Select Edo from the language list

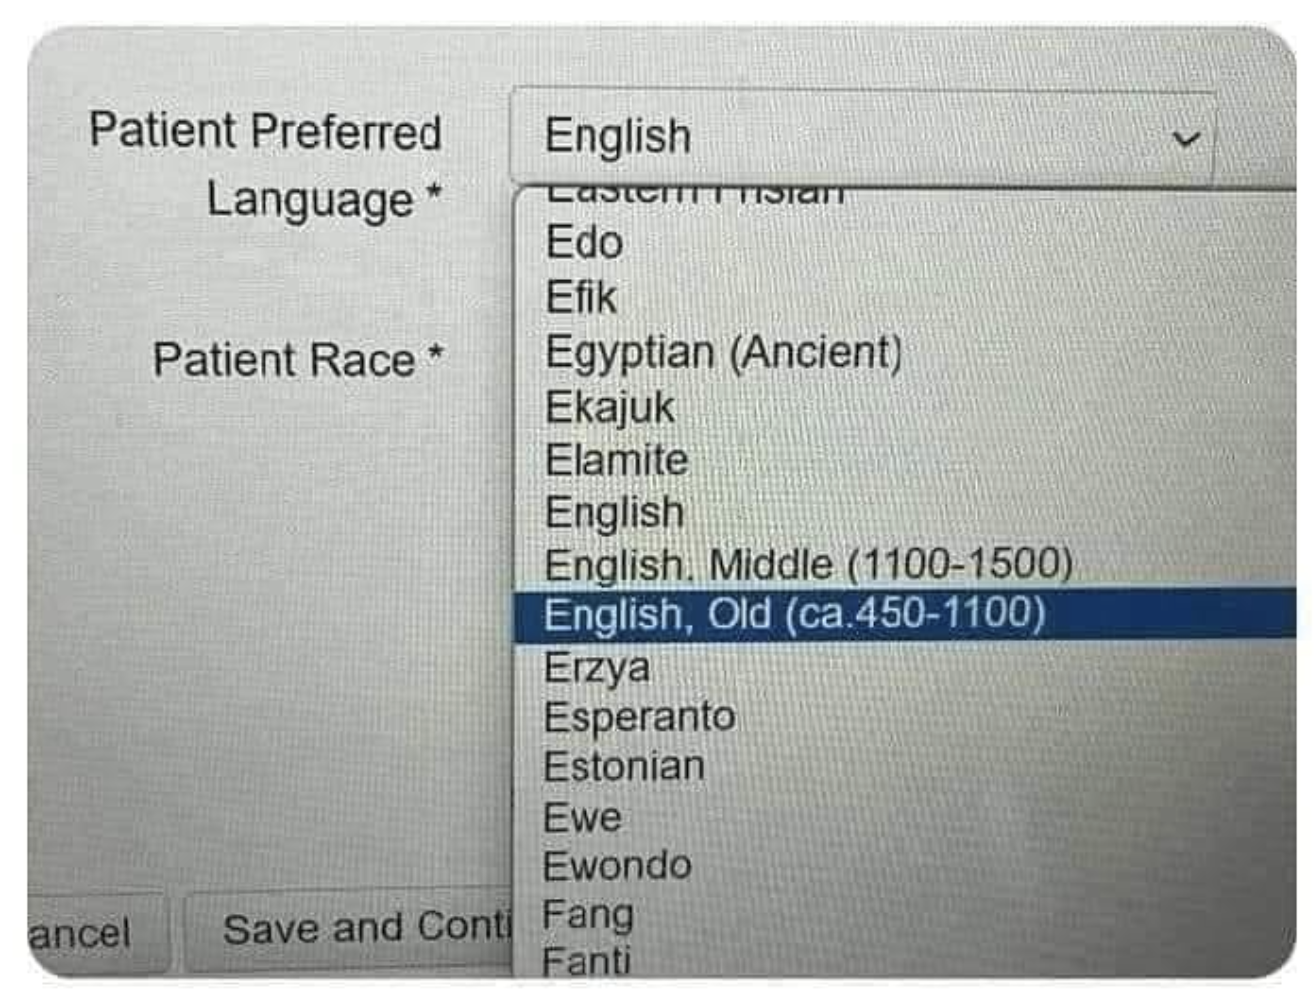coord(585,243)
